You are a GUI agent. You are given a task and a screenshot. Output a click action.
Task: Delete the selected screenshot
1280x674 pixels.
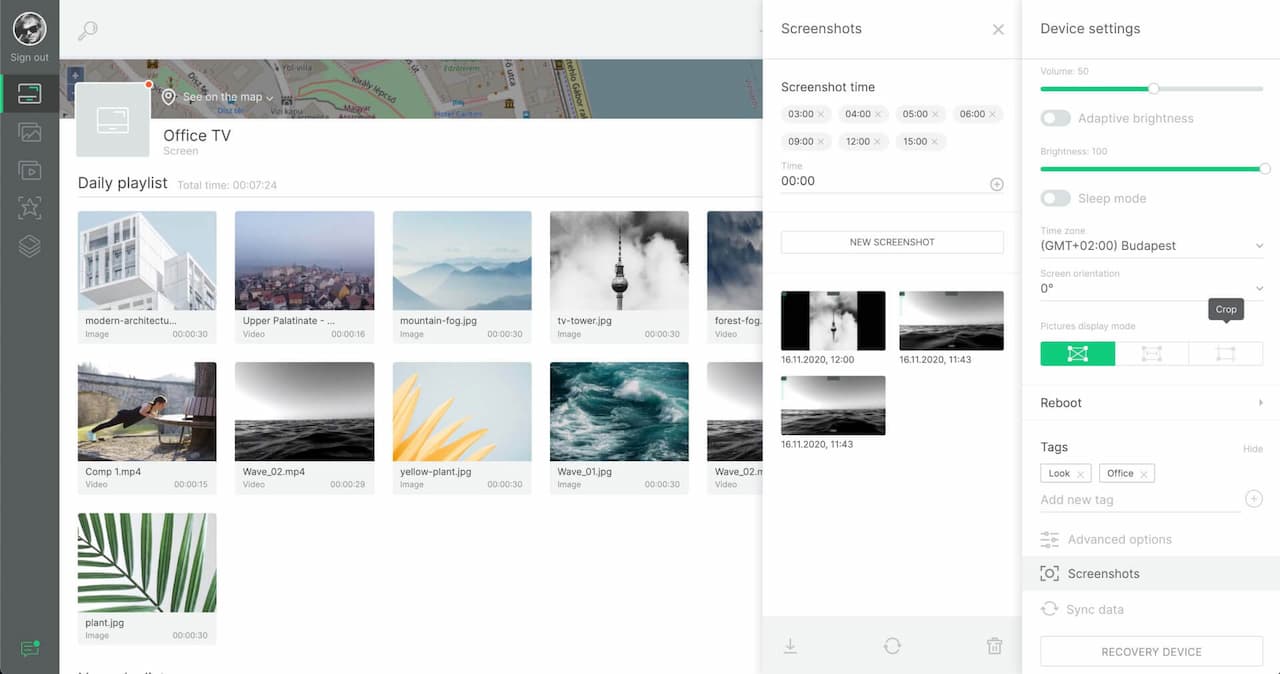tap(994, 645)
